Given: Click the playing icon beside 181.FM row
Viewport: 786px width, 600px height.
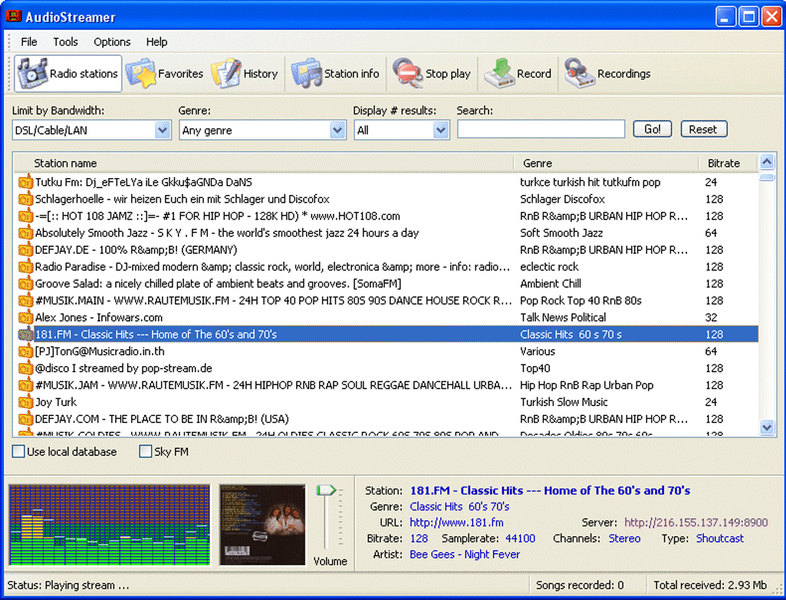Looking at the screenshot, I should [x=25, y=334].
